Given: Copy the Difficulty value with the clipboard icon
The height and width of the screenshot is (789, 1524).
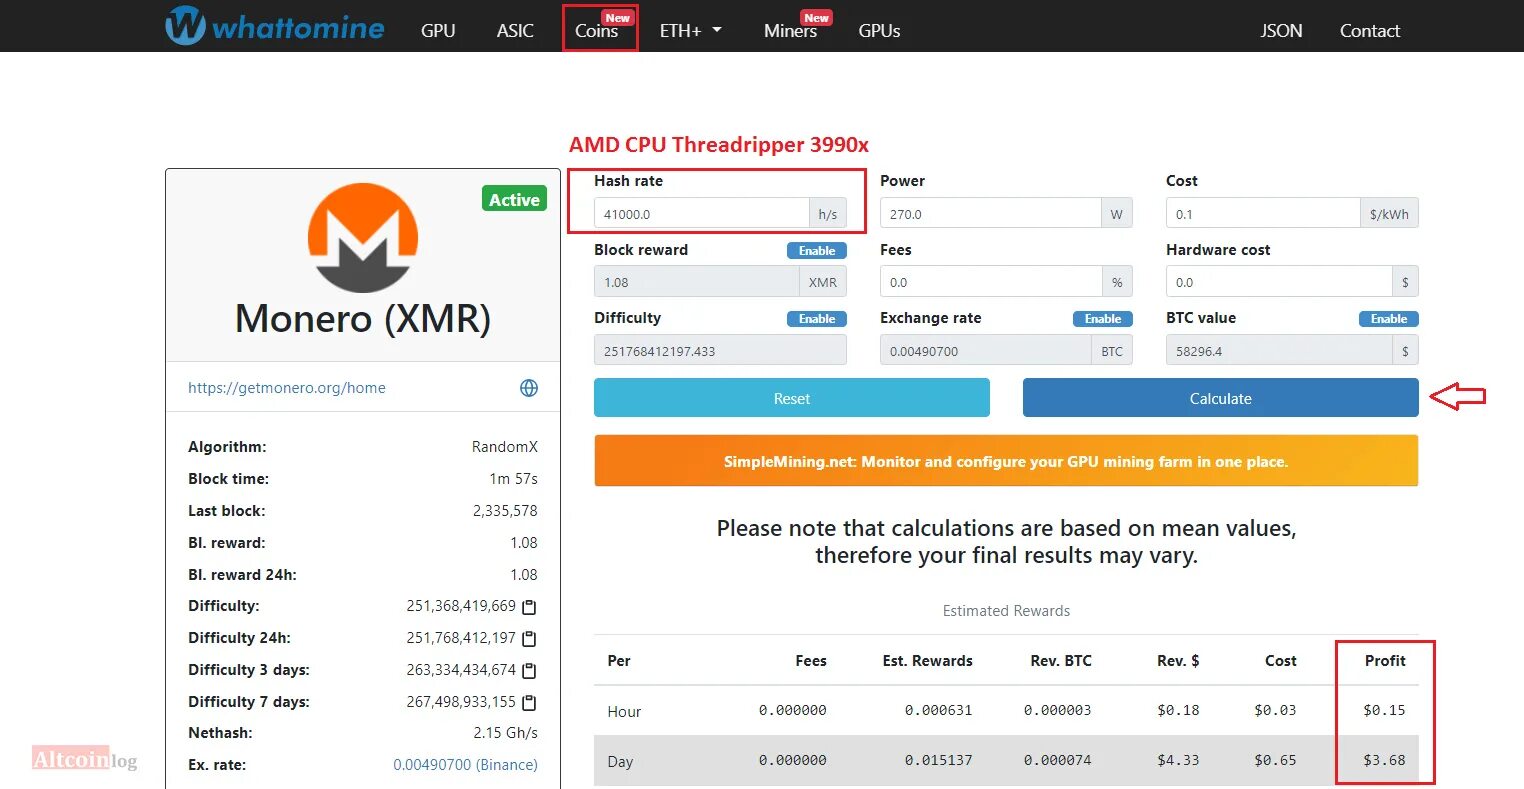Looking at the screenshot, I should pos(530,607).
